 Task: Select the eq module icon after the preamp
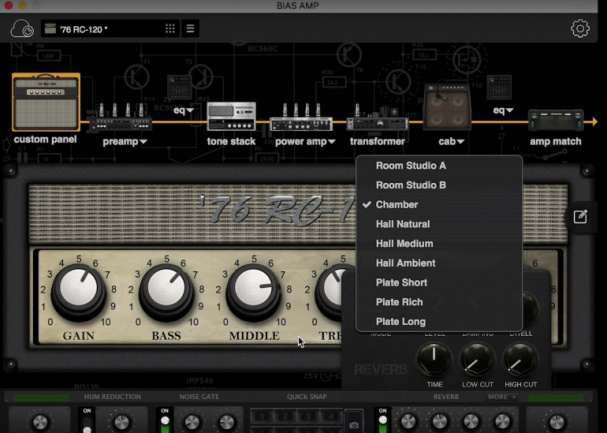pyautogui.click(x=179, y=87)
